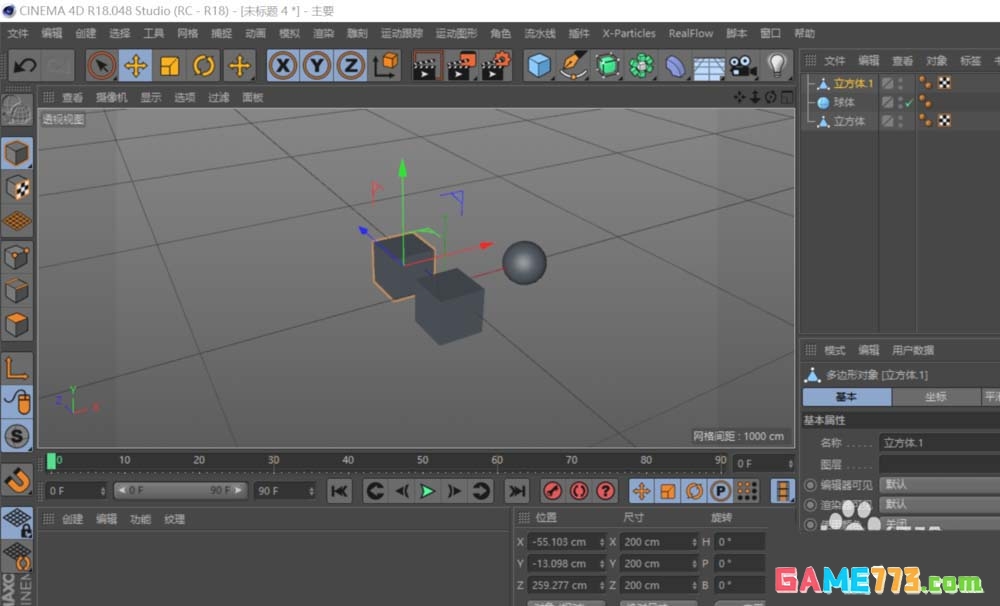Toggle the X axis lock
1000x606 pixels.
coord(284,67)
